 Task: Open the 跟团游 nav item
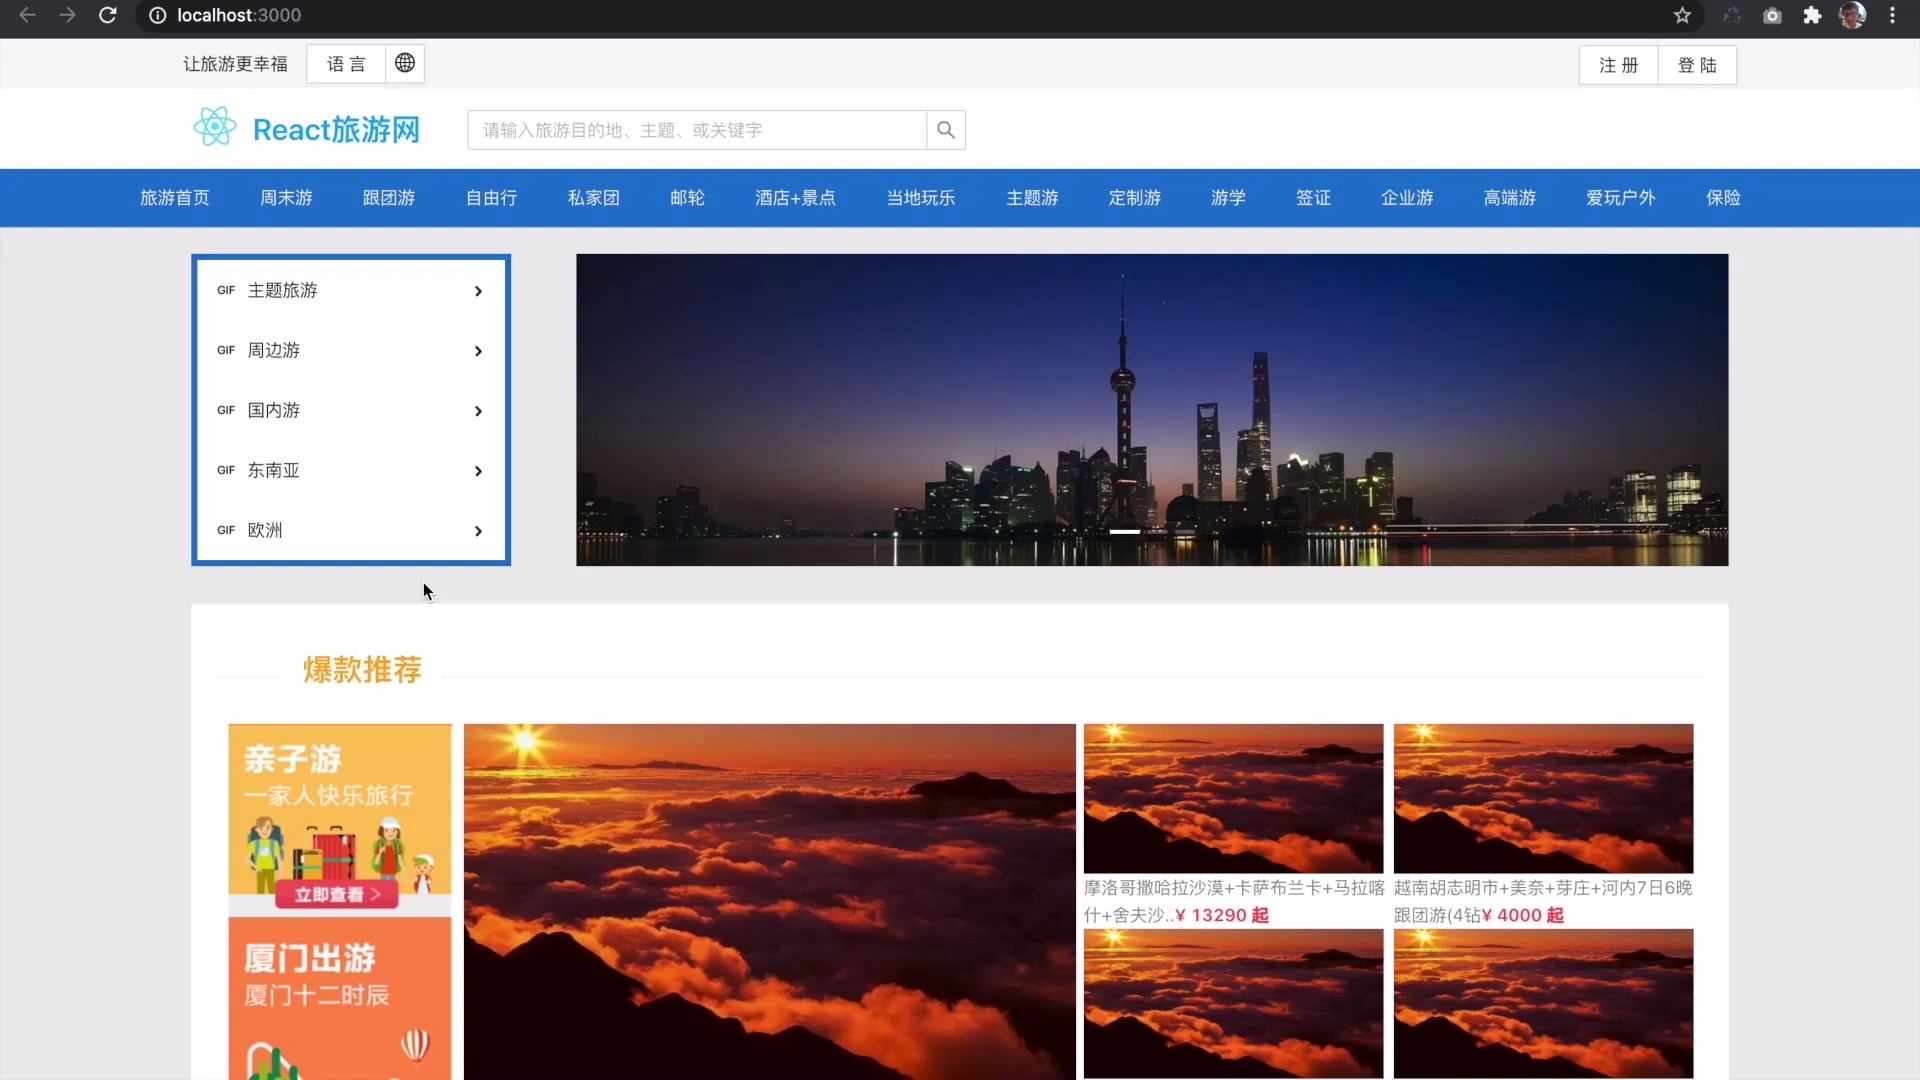389,198
